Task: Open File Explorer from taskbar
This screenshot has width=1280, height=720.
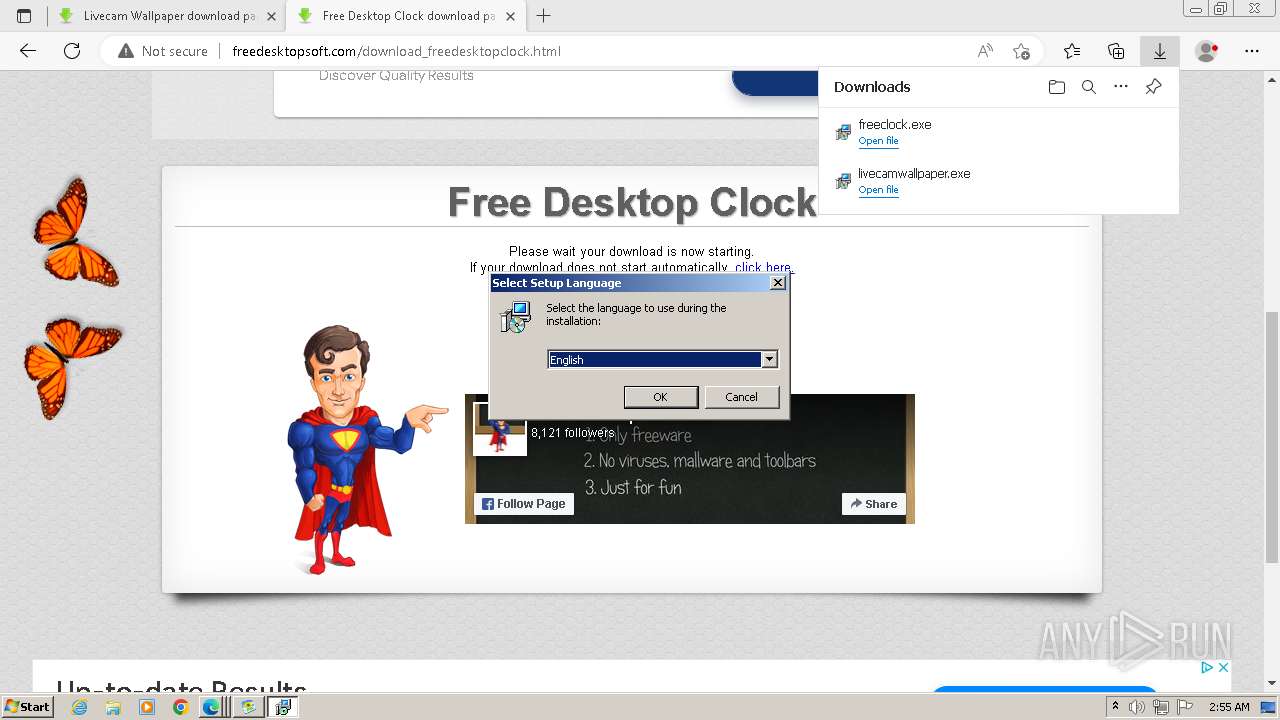Action: [113, 707]
